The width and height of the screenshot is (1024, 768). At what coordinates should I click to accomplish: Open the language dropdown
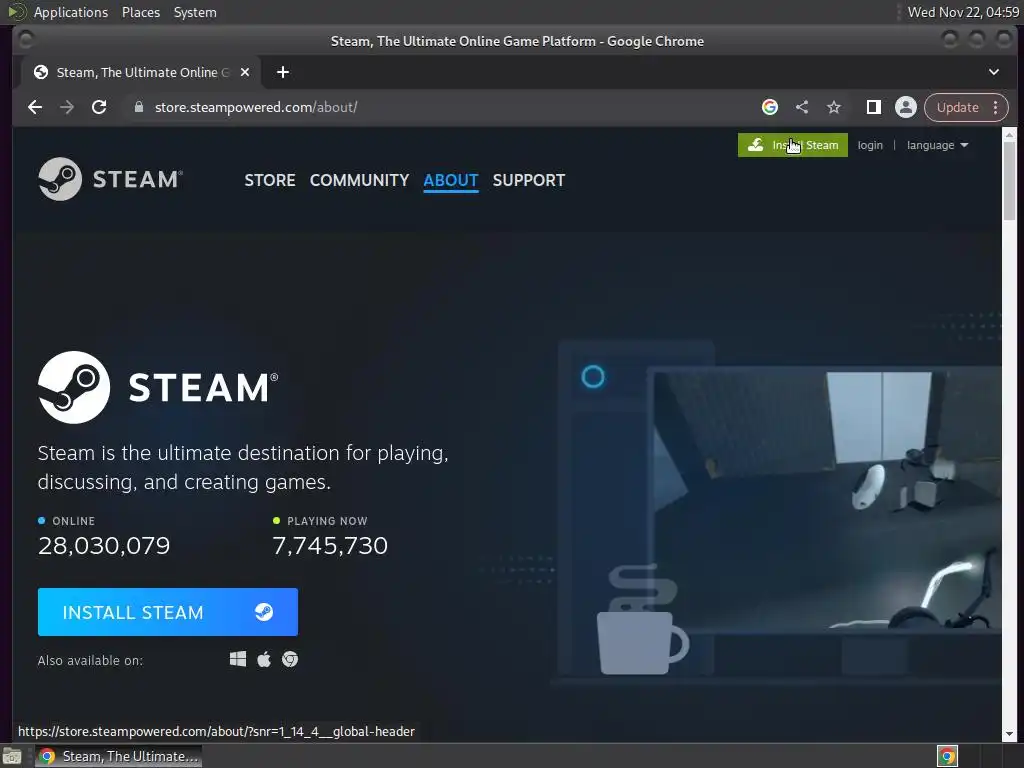937,145
